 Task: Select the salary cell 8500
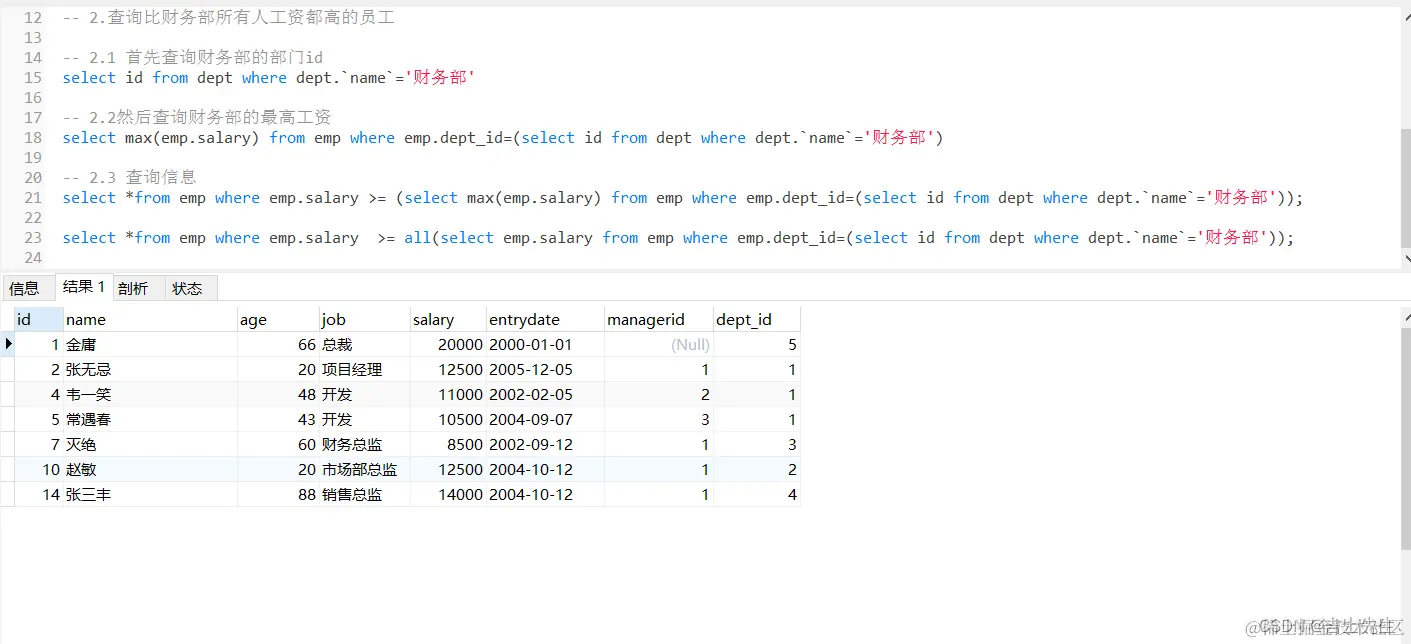[x=448, y=444]
